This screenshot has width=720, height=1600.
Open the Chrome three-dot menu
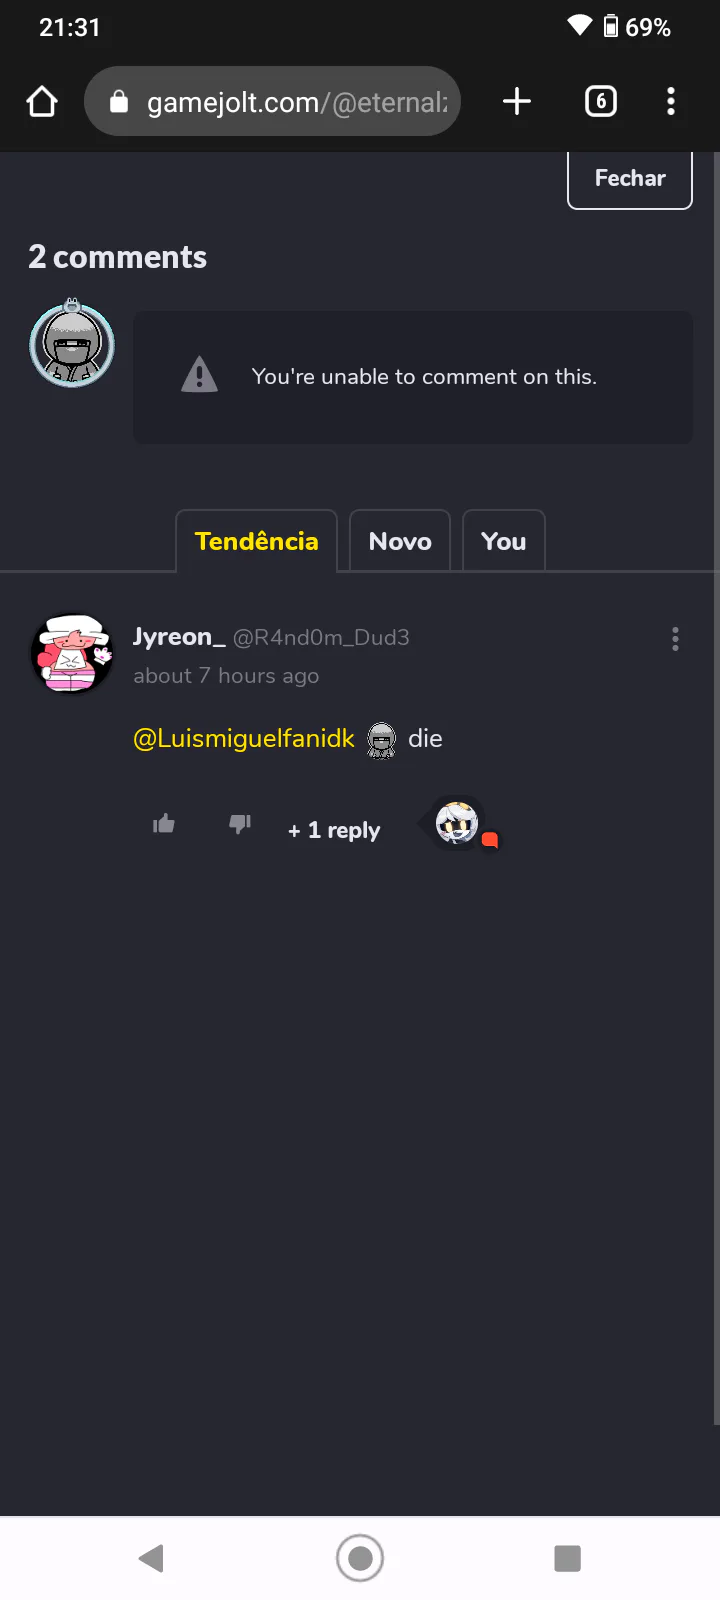pos(671,101)
